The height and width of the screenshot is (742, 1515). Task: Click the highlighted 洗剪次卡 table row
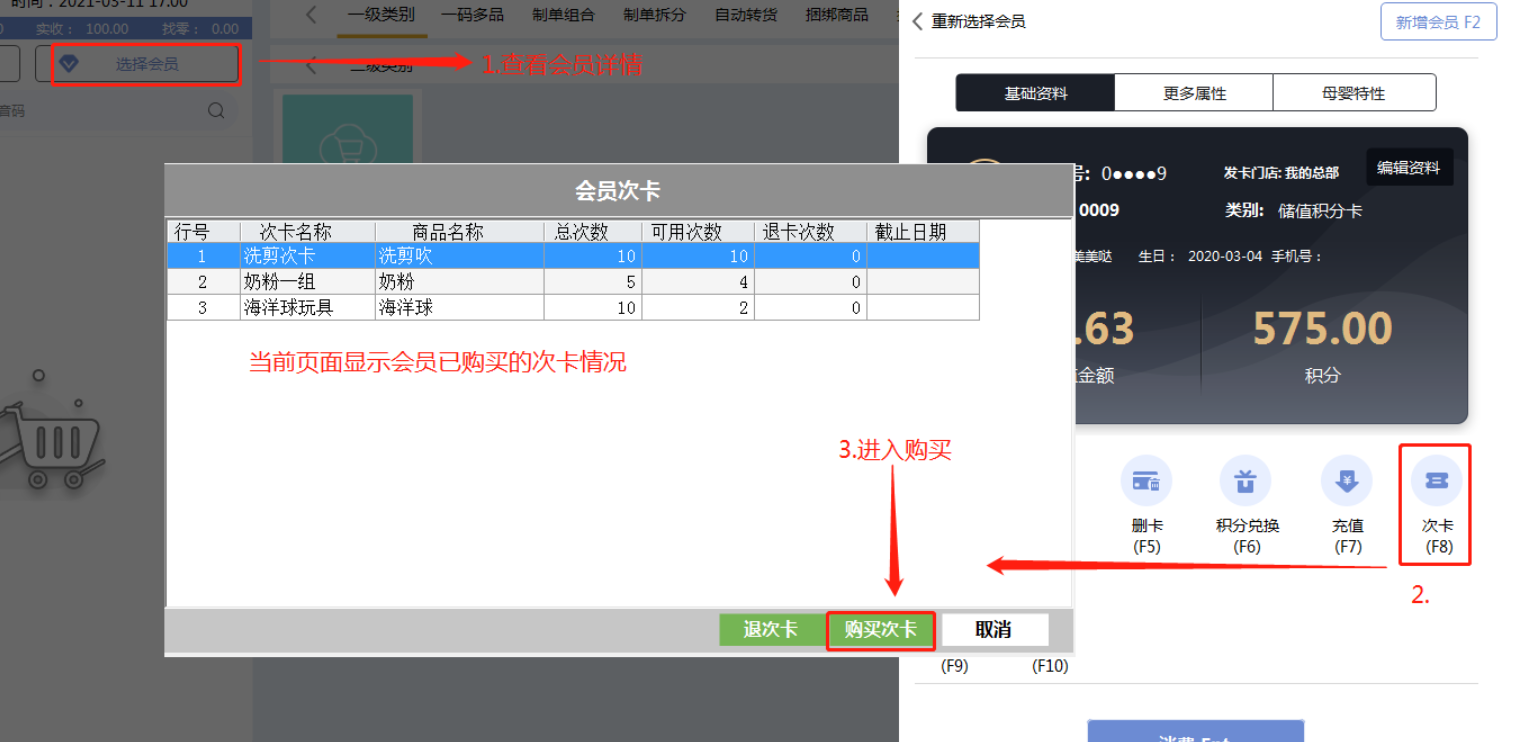pos(400,256)
